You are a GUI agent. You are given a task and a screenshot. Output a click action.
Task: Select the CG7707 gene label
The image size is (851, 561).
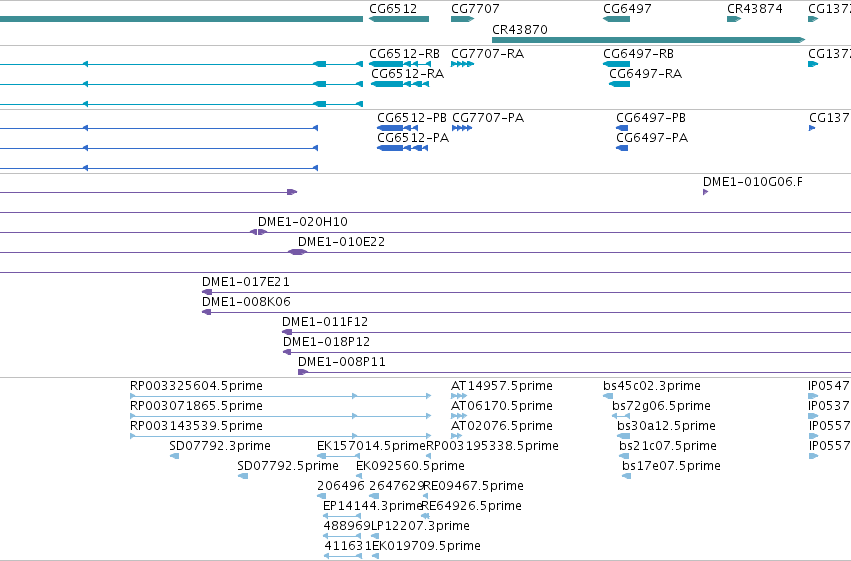click(475, 9)
